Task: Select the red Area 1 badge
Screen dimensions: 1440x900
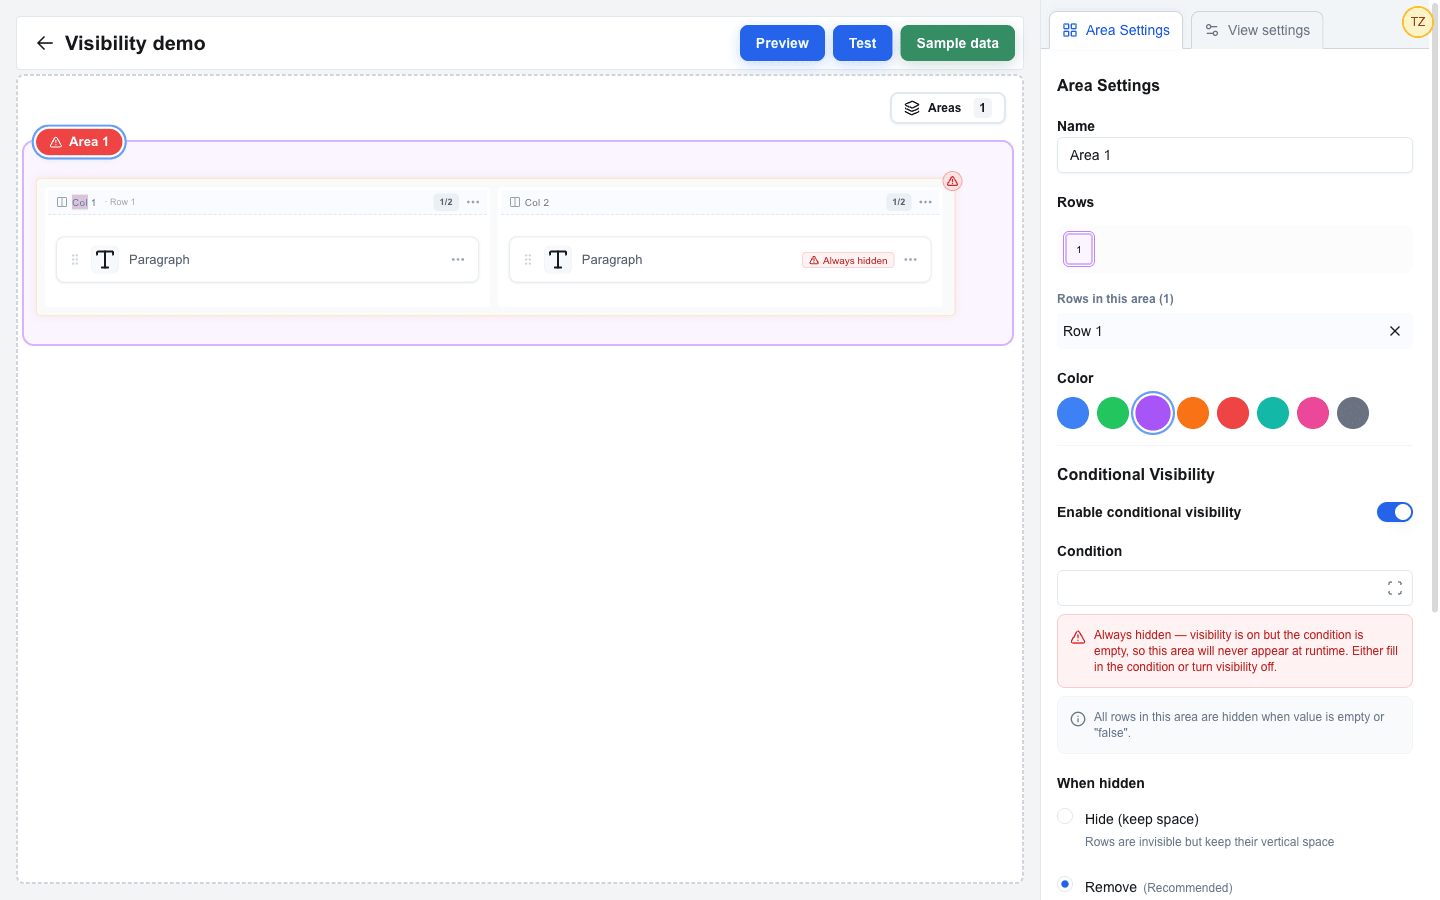Action: tap(79, 142)
